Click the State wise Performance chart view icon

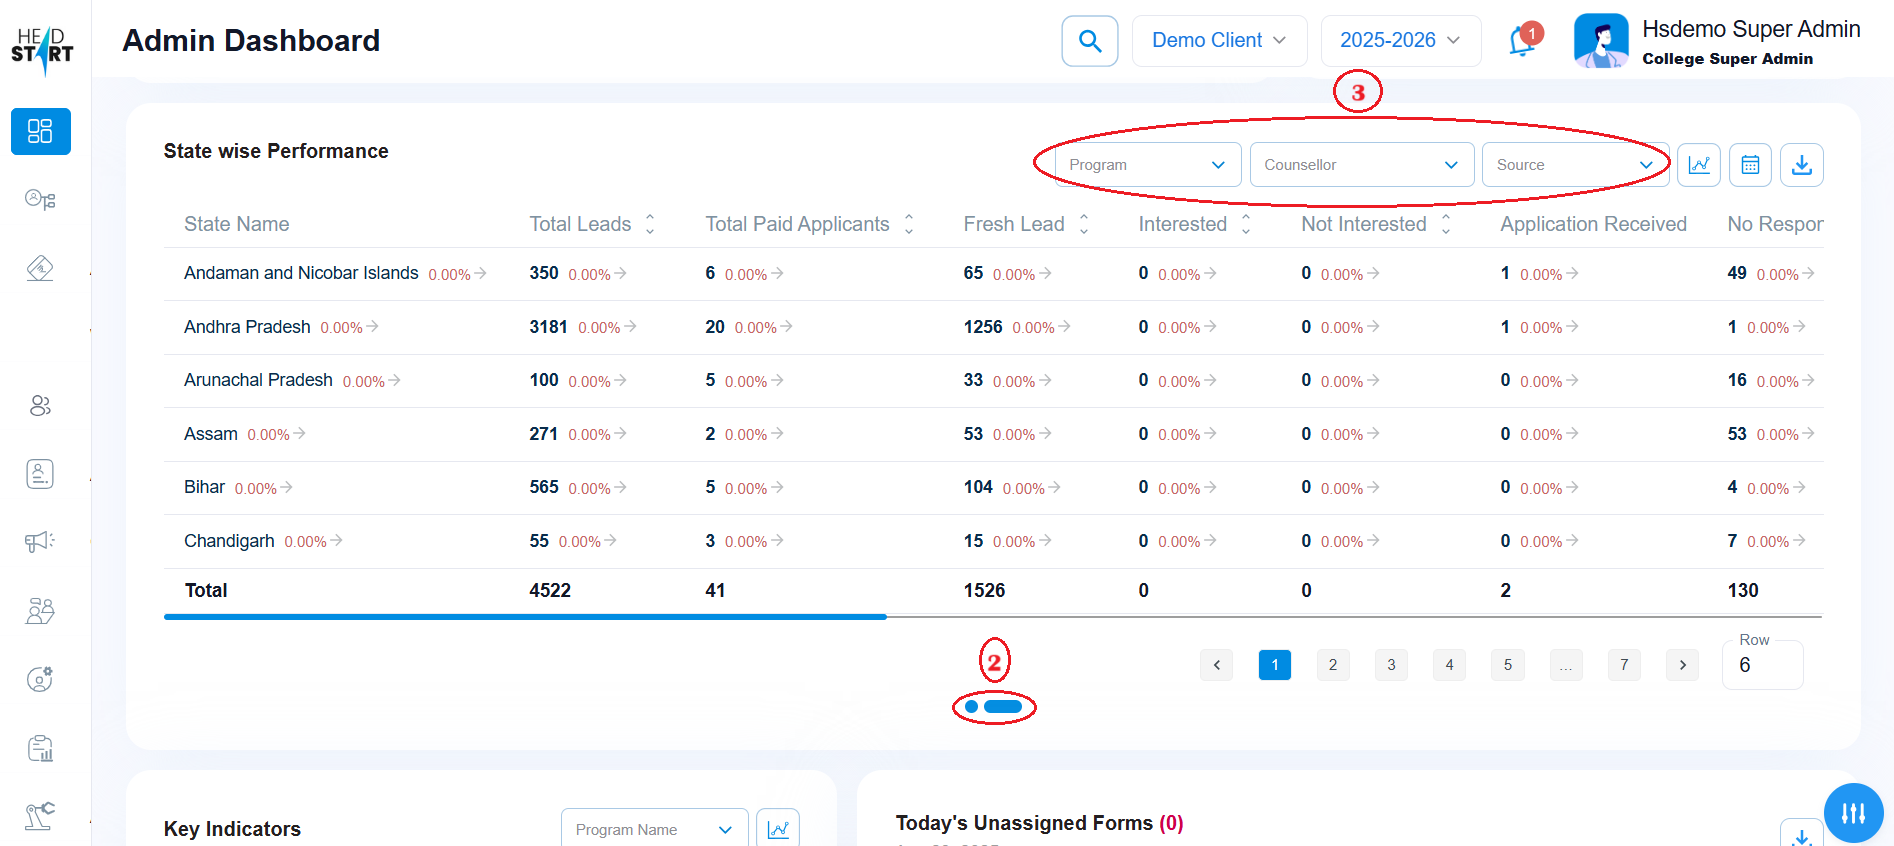tap(1698, 165)
